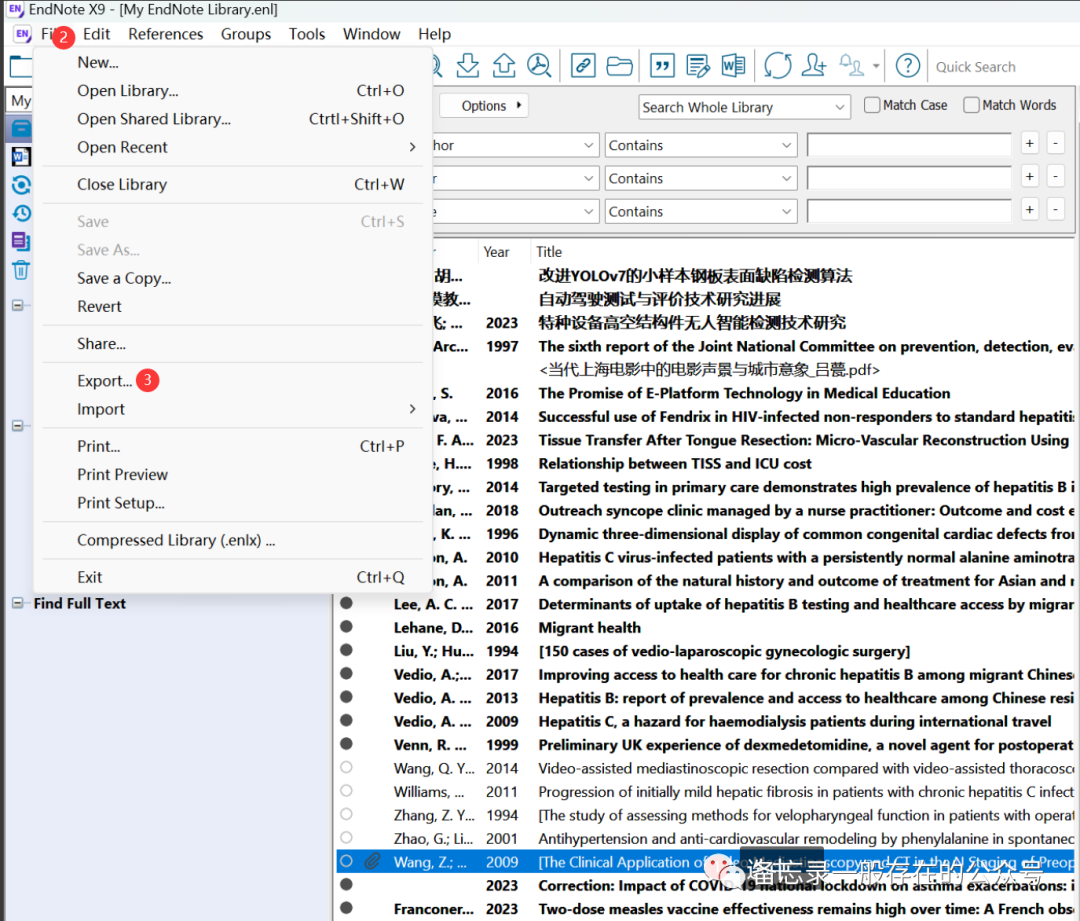The image size is (1080, 921).
Task: Open the References menu
Action: (x=165, y=34)
